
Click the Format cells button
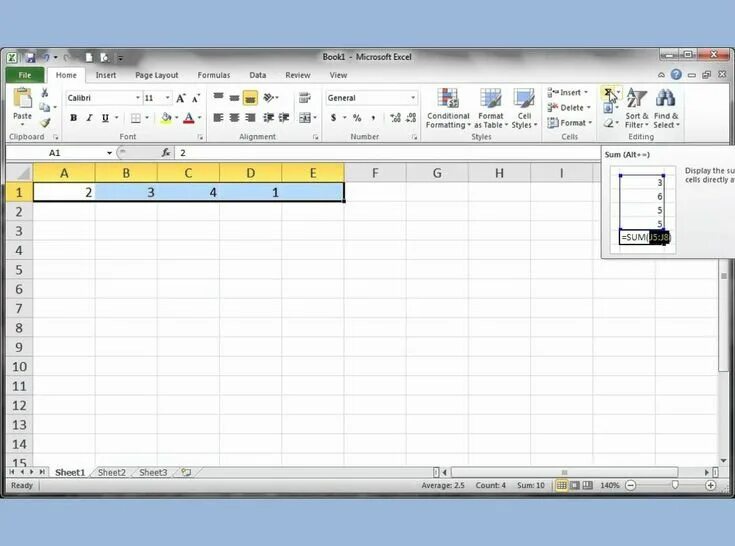[570, 123]
